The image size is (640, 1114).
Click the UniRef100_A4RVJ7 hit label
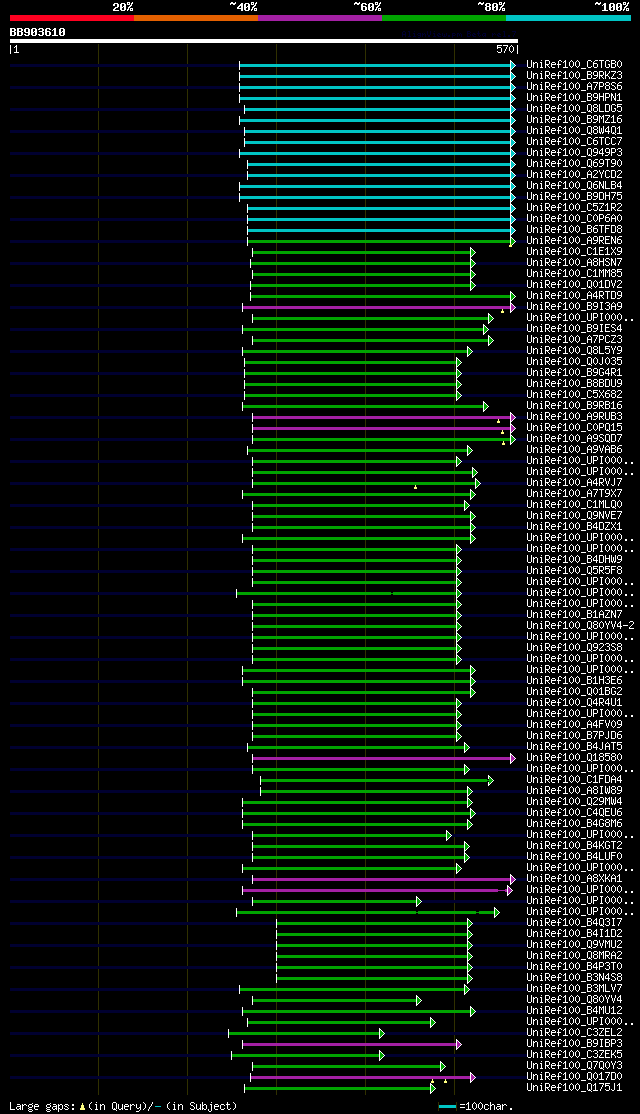tap(575, 483)
